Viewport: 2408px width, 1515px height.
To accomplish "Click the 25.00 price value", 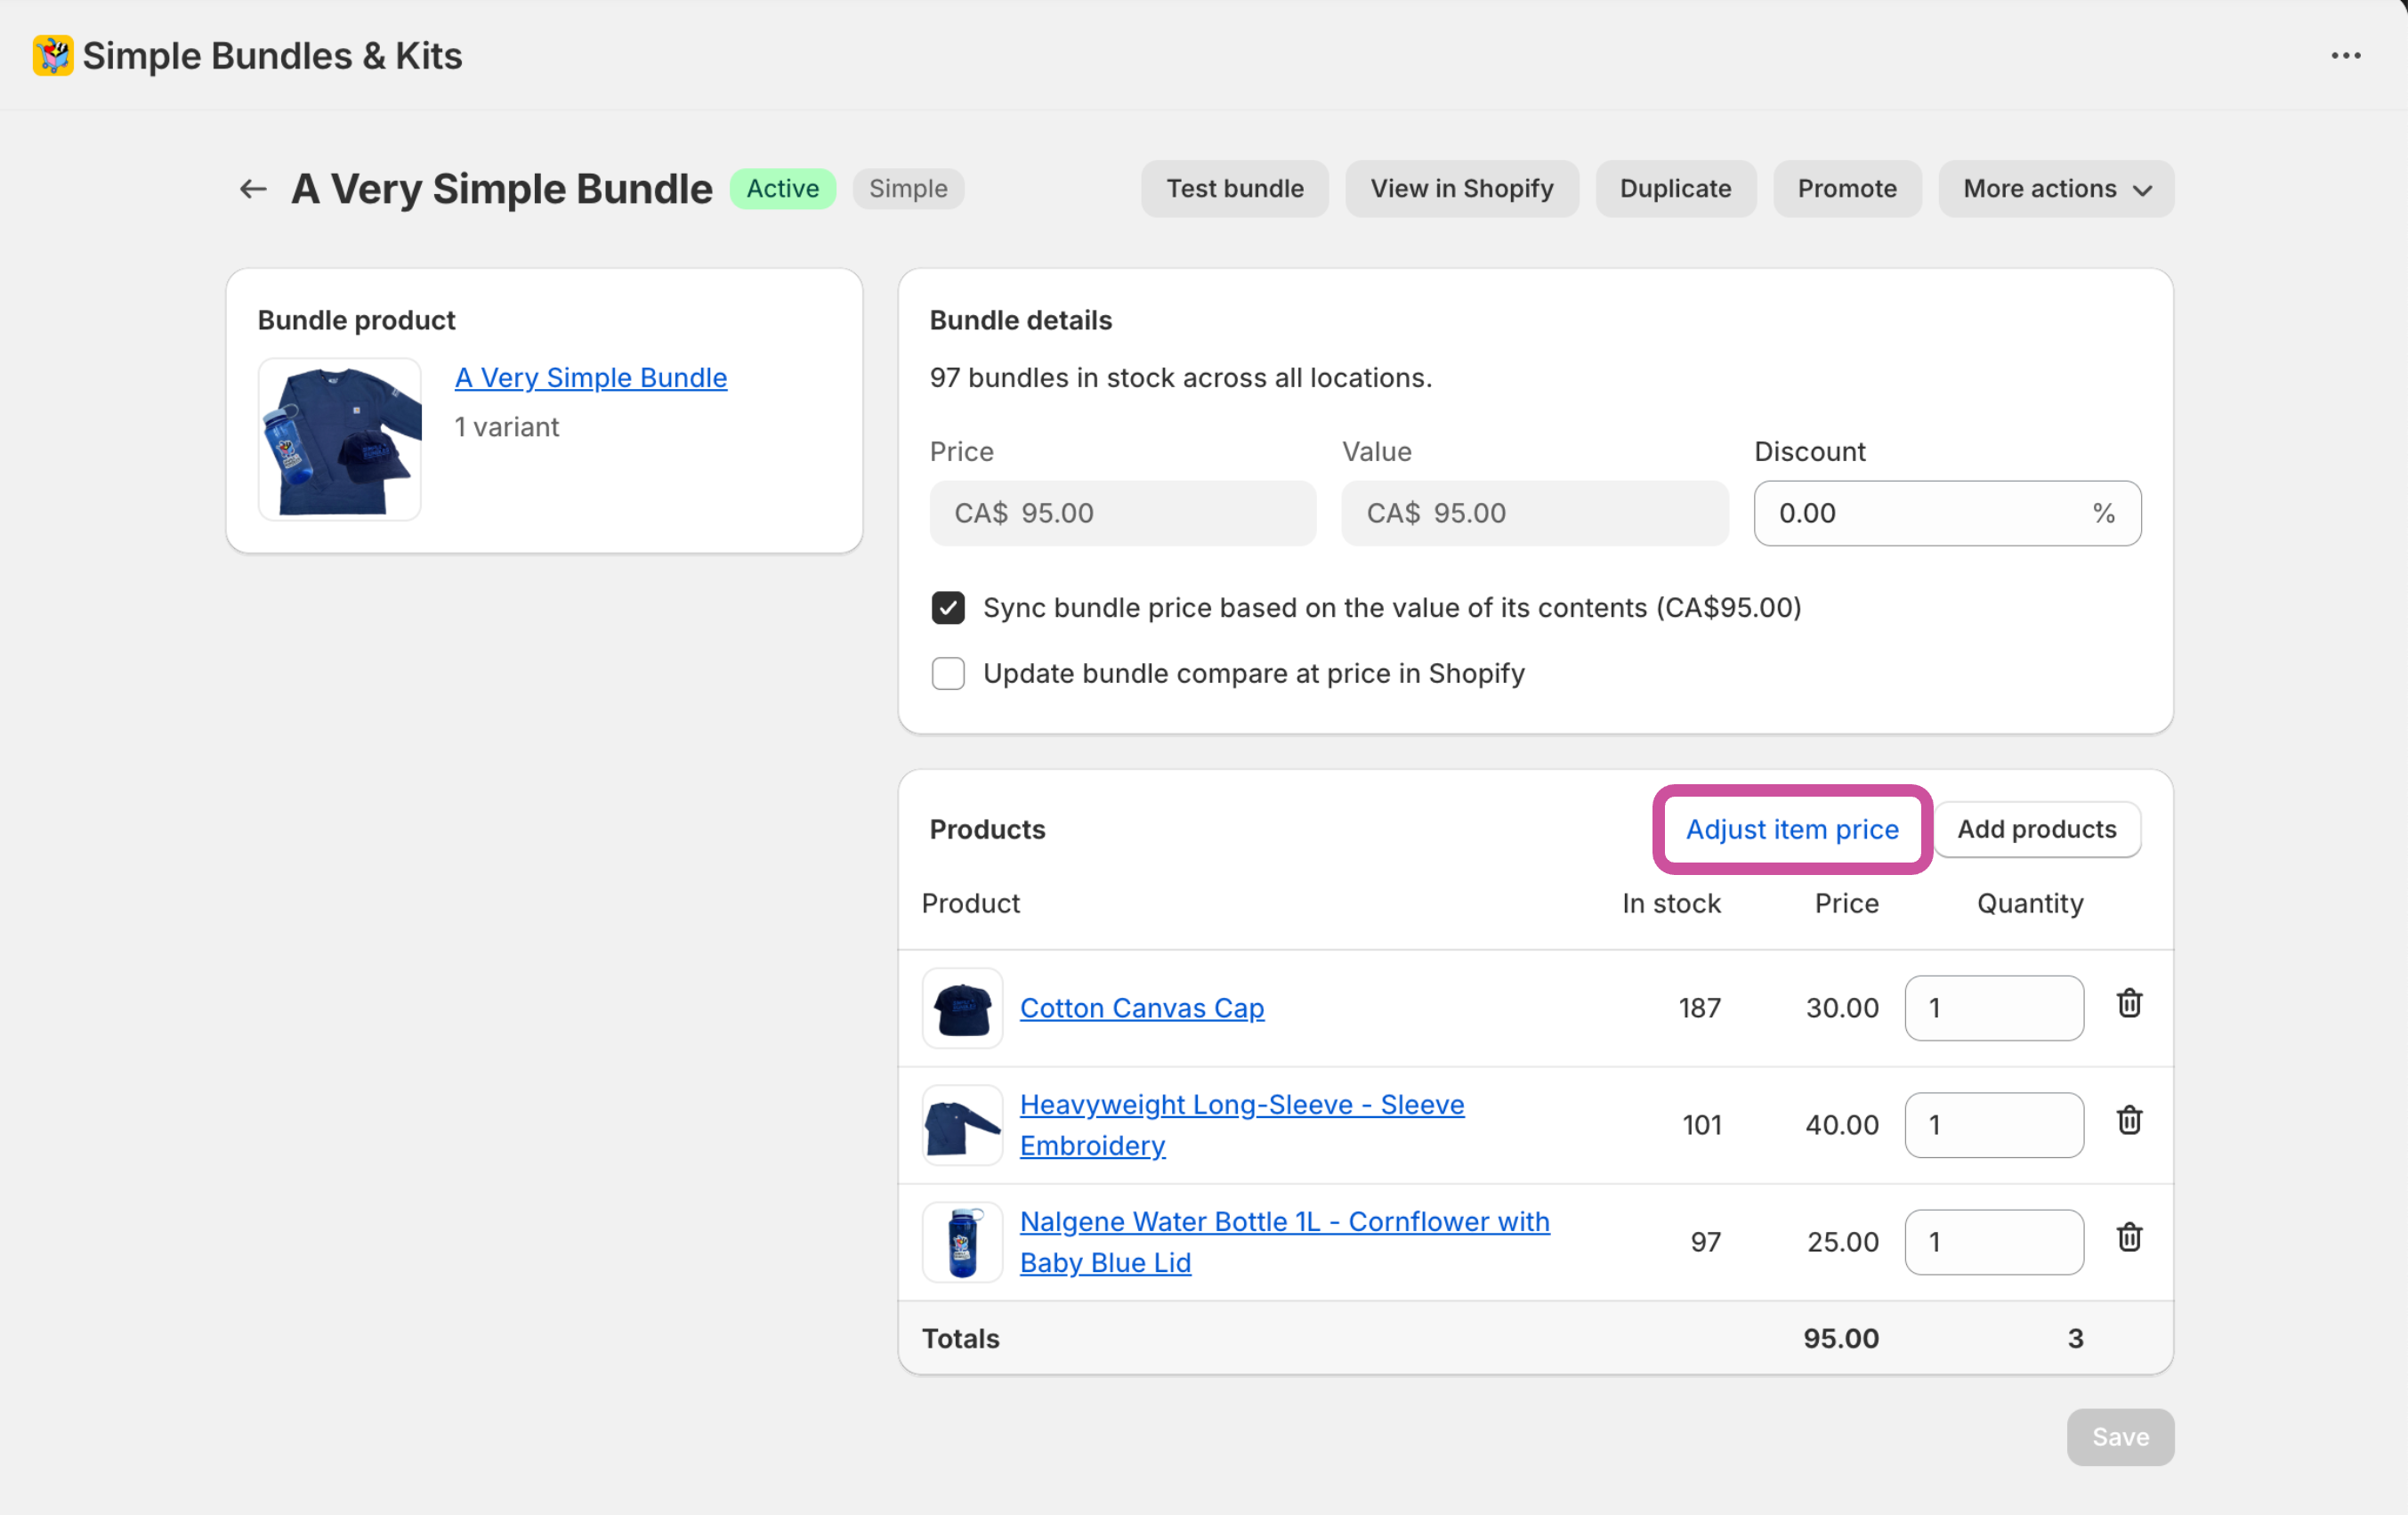I will coord(1843,1242).
